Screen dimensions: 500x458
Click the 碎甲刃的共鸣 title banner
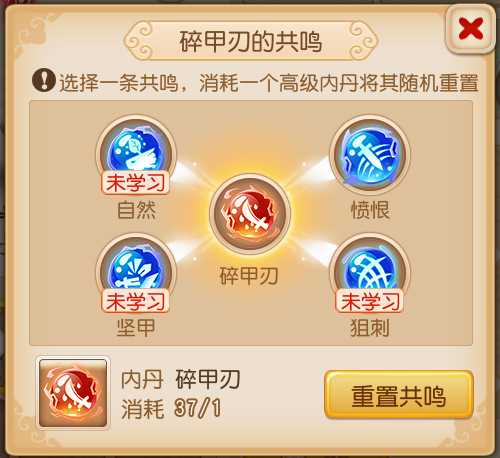click(x=251, y=41)
